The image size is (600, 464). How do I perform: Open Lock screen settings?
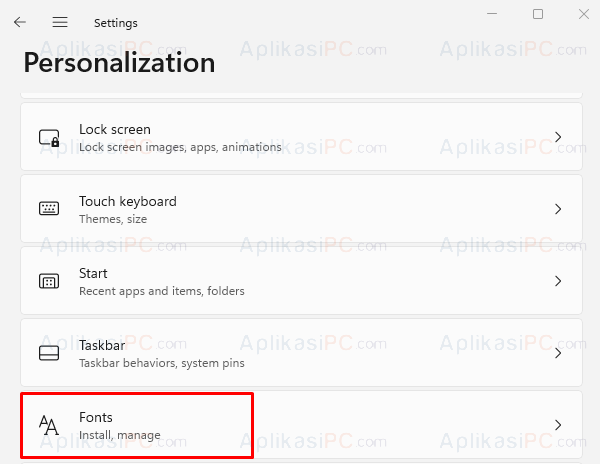tap(302, 137)
